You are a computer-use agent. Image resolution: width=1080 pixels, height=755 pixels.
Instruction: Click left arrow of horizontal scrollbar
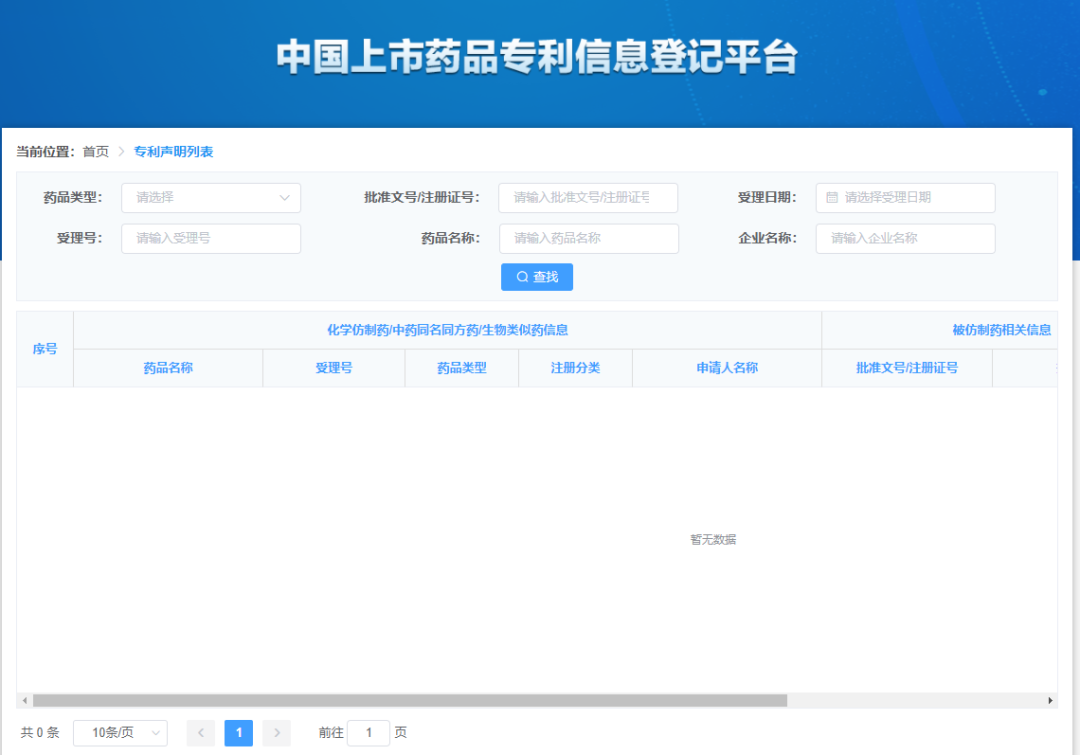[x=24, y=701]
